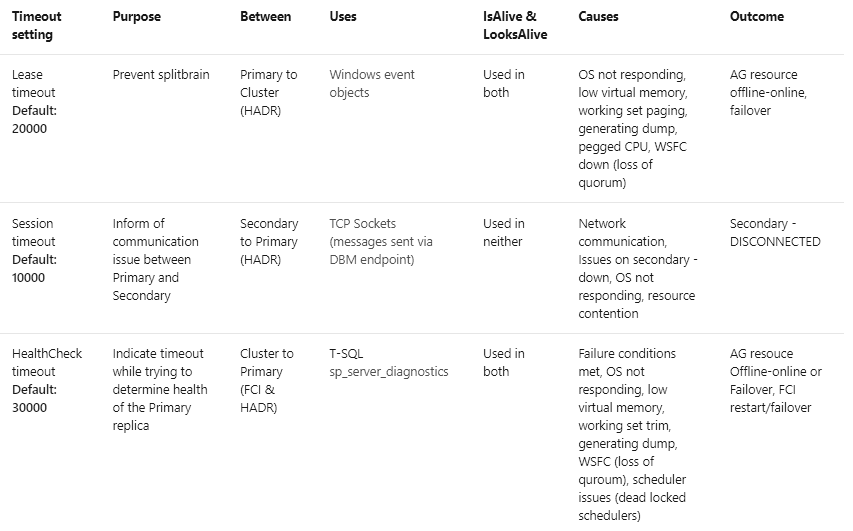The width and height of the screenshot is (853, 531).
Task: Select 'AG resource offline-online, failover' cell
Action: [768, 92]
